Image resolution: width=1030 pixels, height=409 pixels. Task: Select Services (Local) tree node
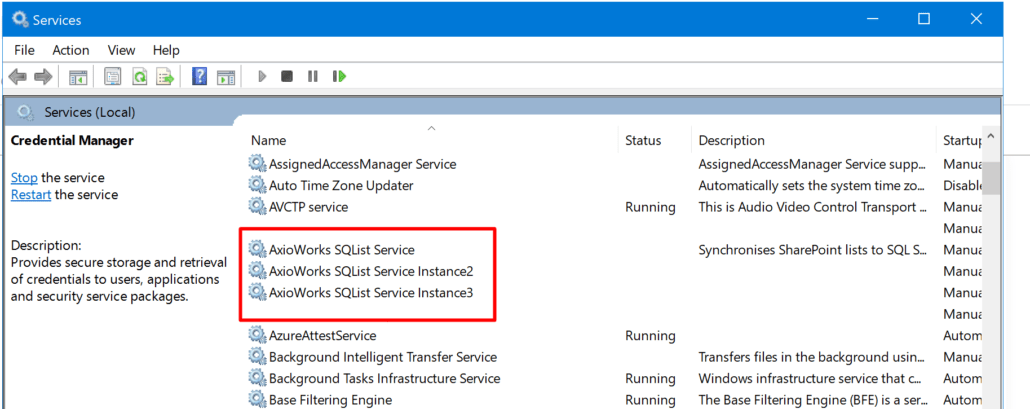pyautogui.click(x=90, y=113)
